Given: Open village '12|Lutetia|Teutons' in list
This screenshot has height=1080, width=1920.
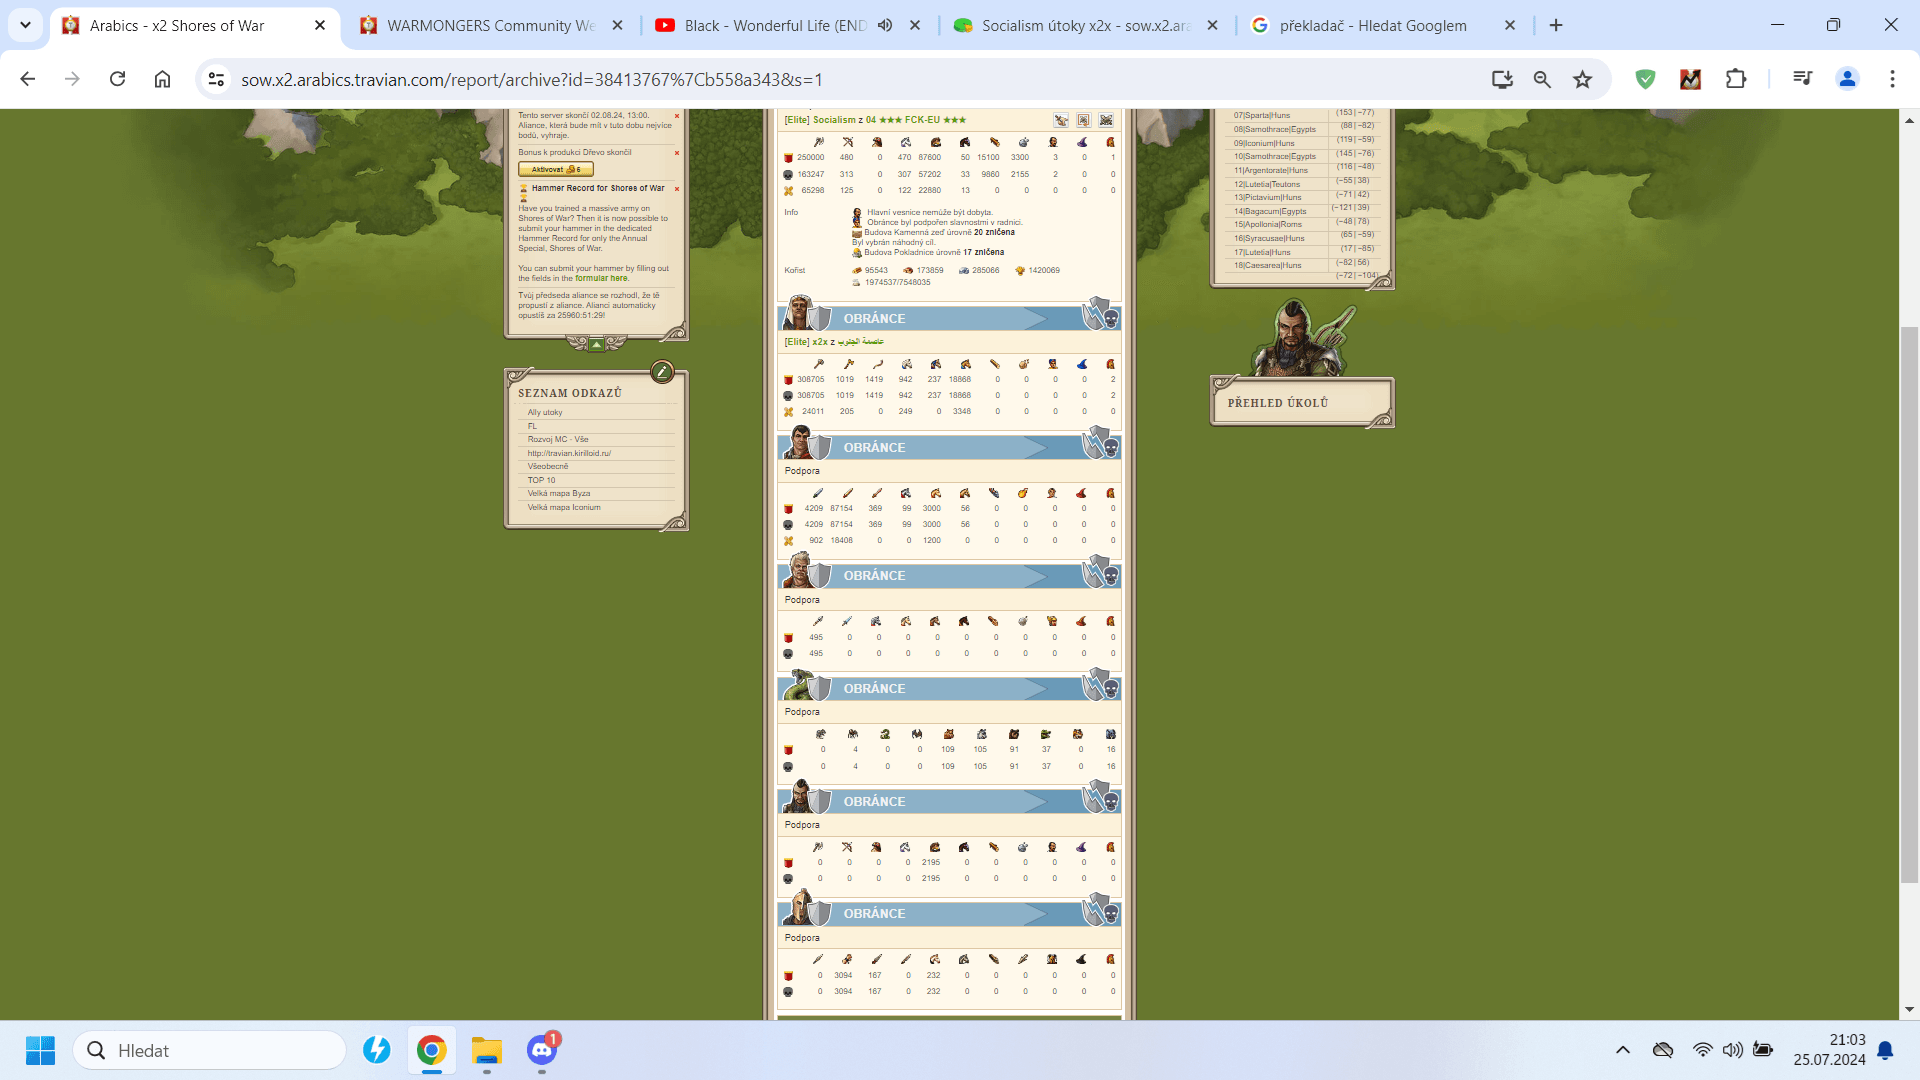Looking at the screenshot, I should tap(1267, 184).
